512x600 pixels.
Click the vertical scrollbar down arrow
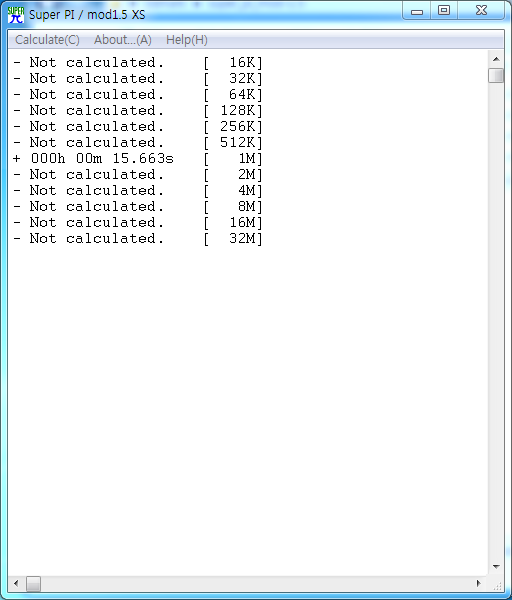click(496, 566)
